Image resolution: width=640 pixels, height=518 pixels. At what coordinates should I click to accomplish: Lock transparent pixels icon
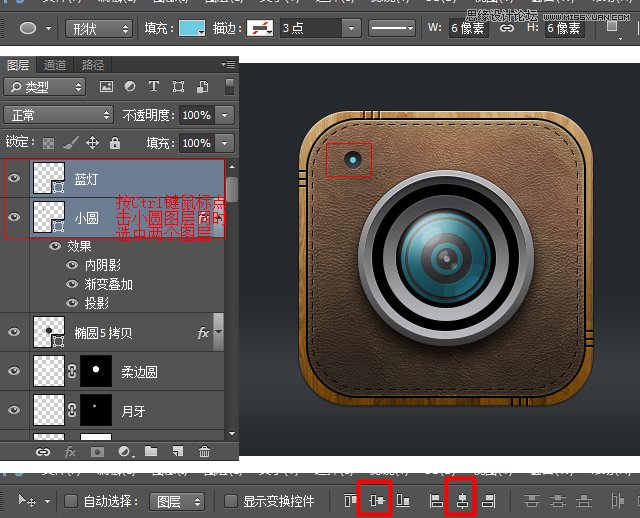point(48,143)
